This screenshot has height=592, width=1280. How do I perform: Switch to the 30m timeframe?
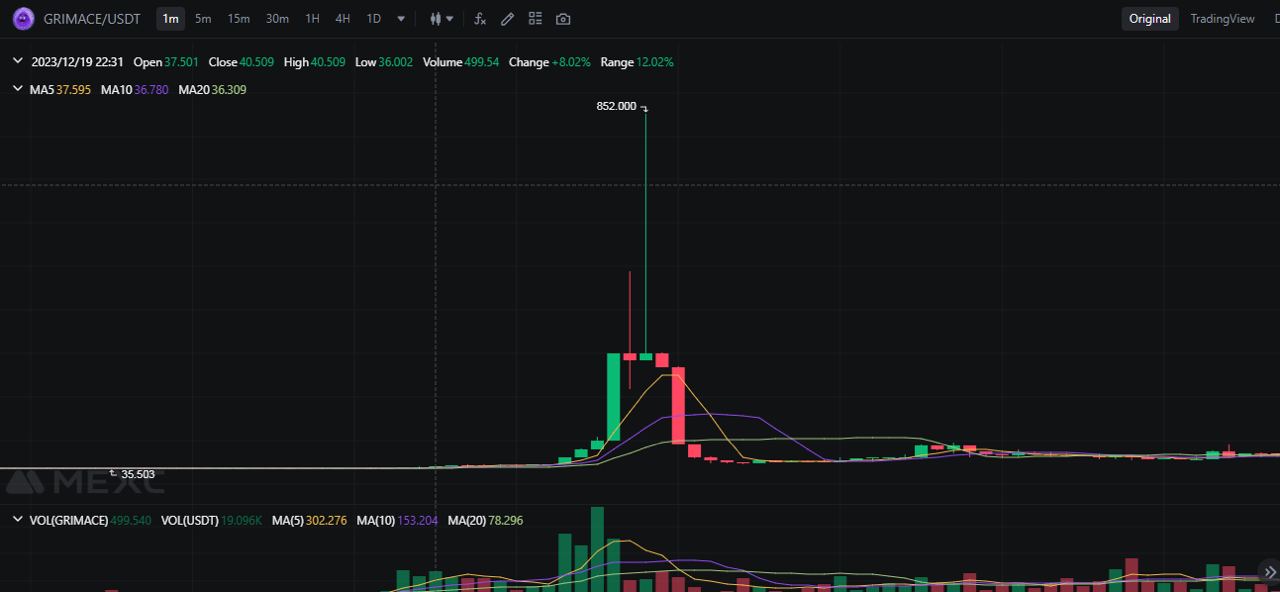point(277,19)
